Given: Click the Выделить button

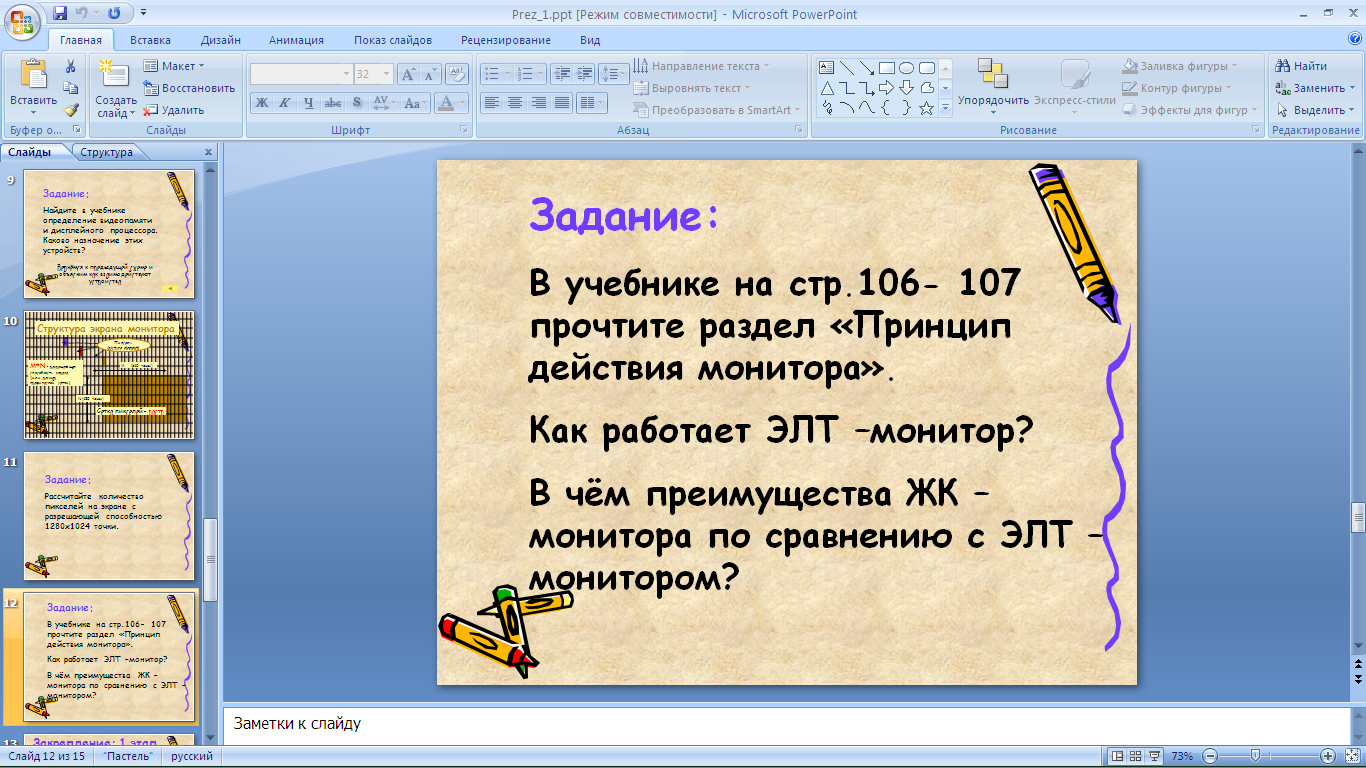Looking at the screenshot, I should pos(1316,110).
